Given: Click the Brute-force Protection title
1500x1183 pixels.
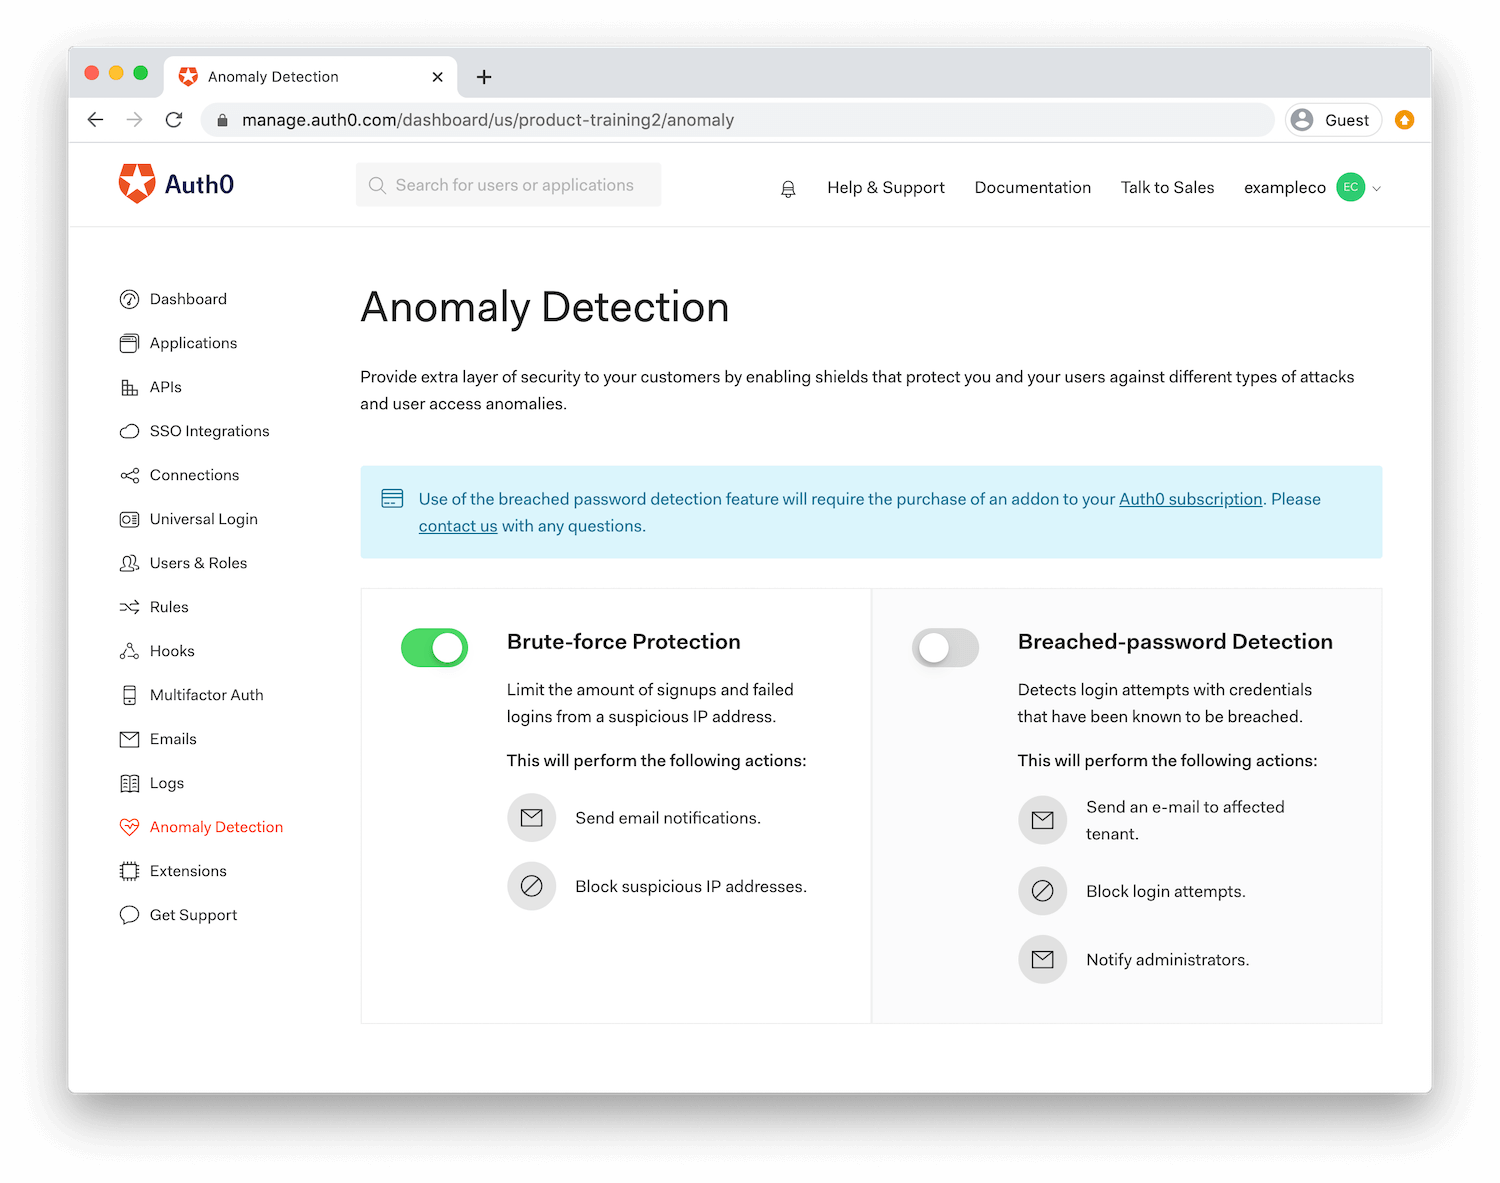Looking at the screenshot, I should (x=624, y=642).
